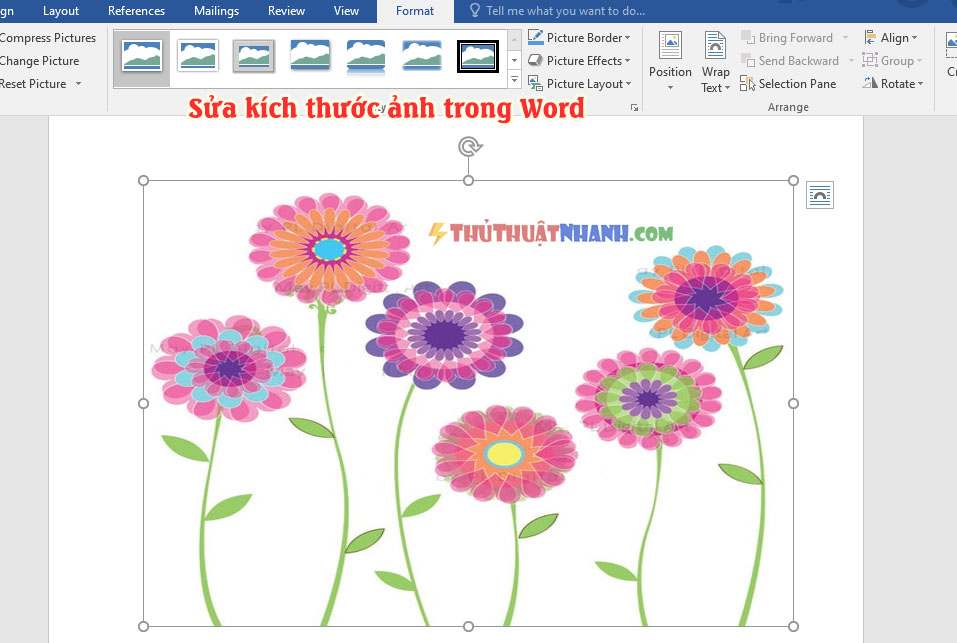Click Compress Pictures
The height and width of the screenshot is (643, 957).
click(x=48, y=38)
